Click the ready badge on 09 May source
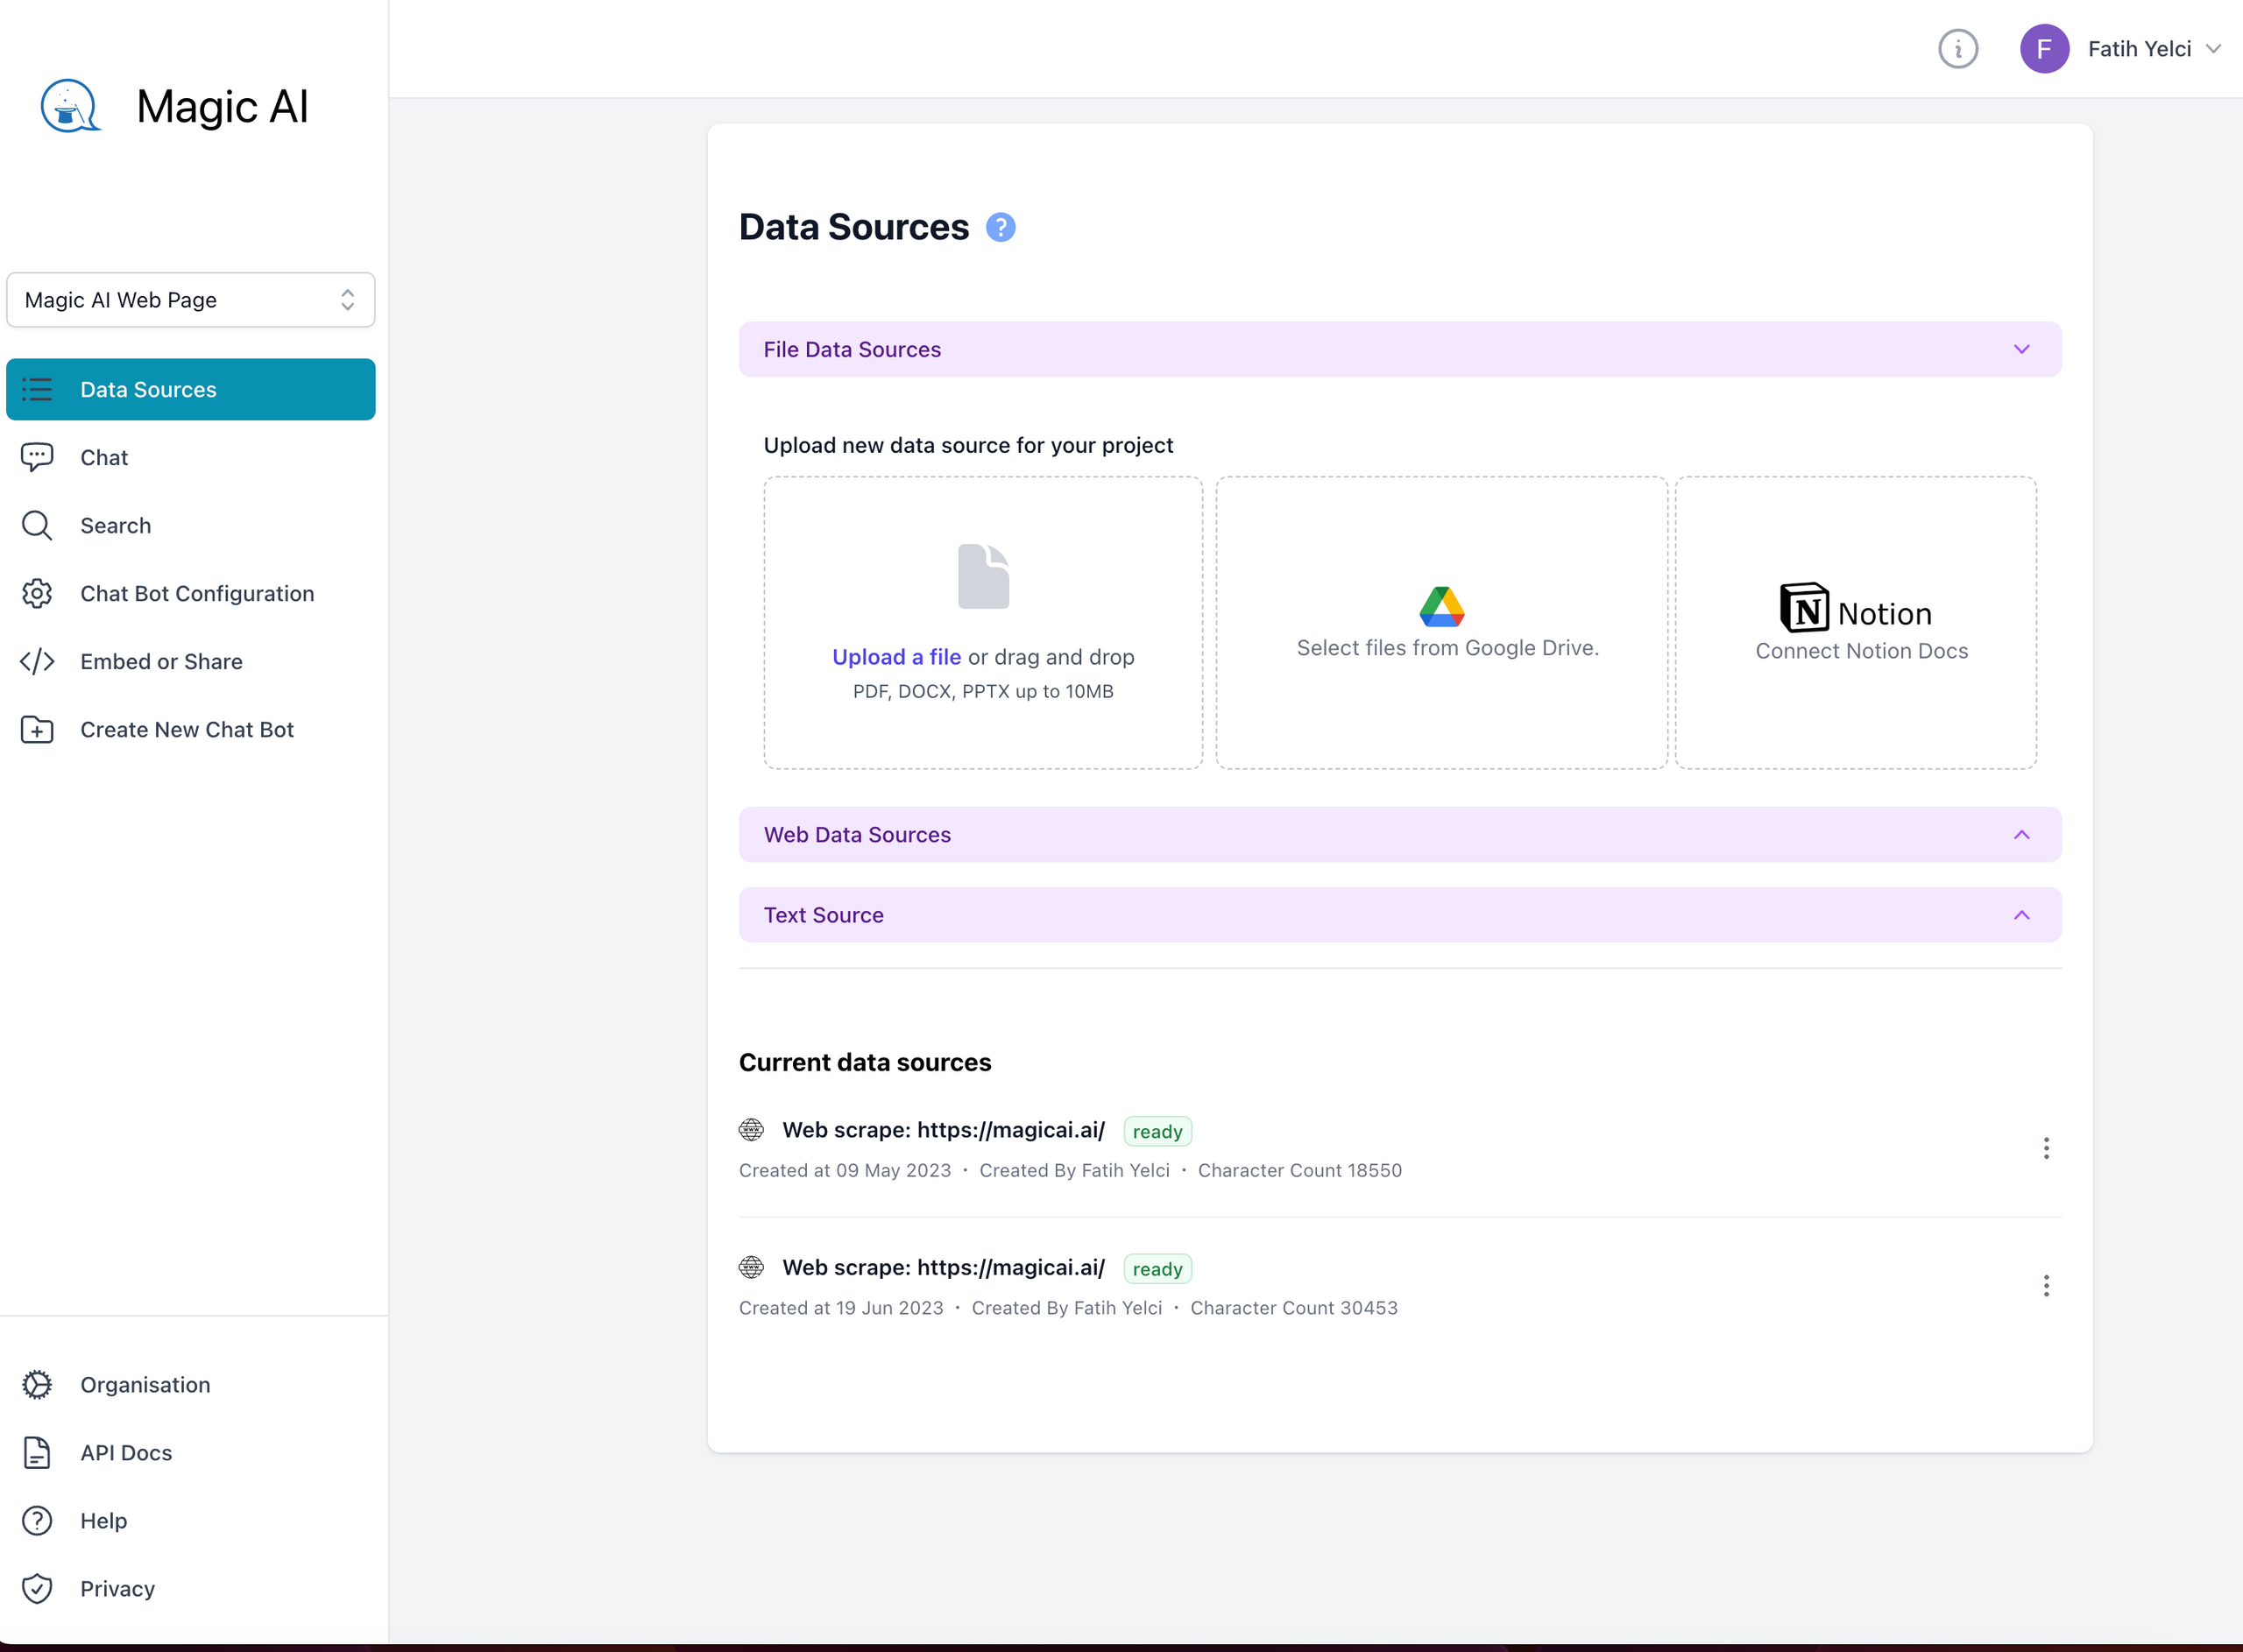 click(1157, 1131)
